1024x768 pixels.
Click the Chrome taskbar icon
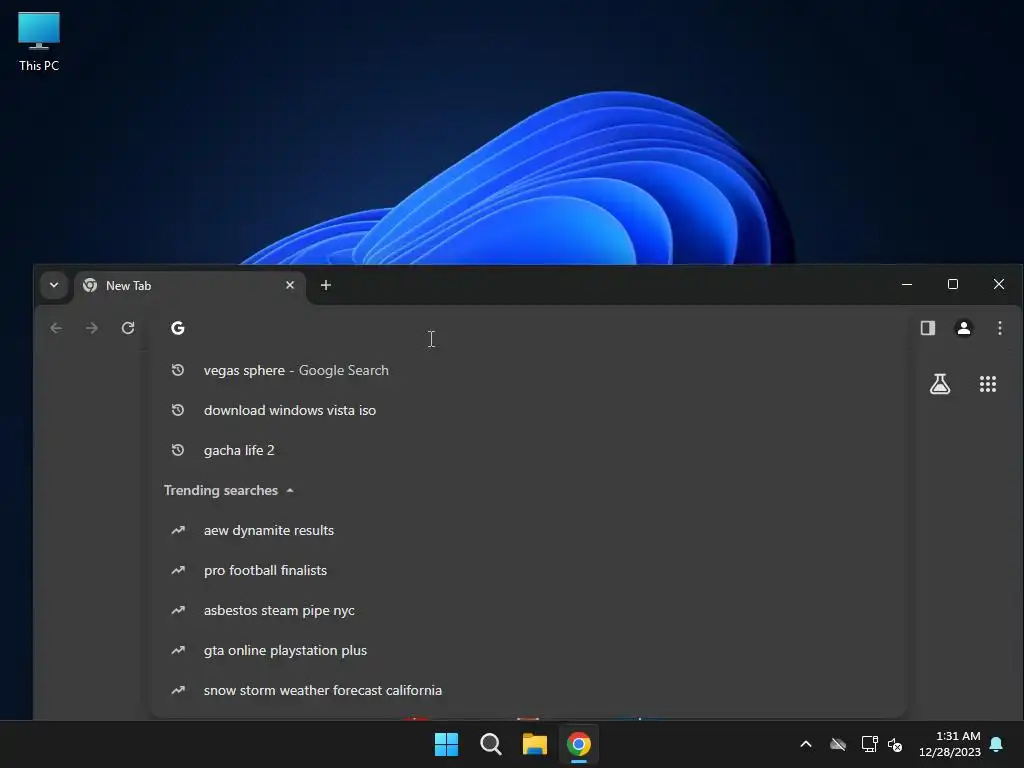579,744
